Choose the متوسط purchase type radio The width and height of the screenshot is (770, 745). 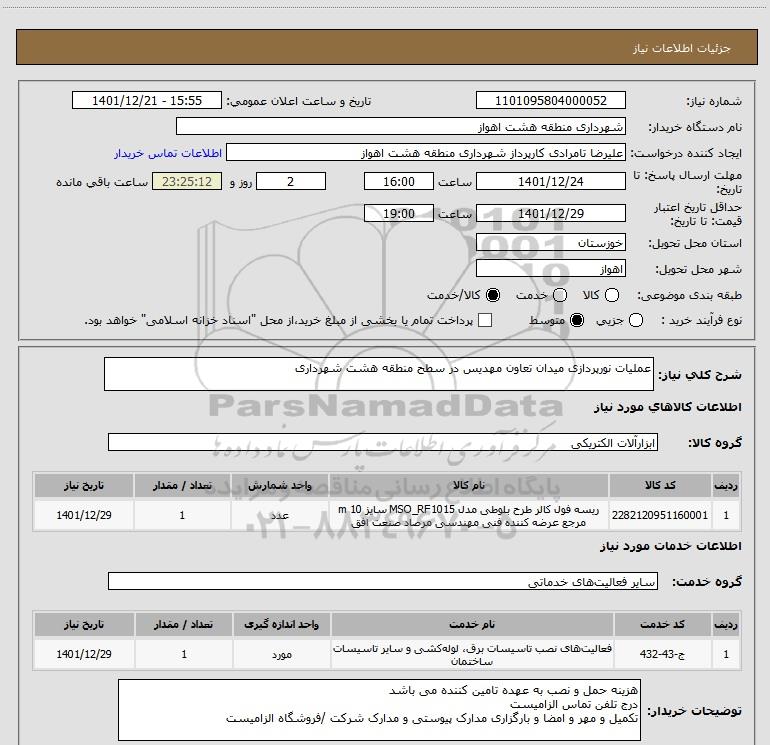577,320
